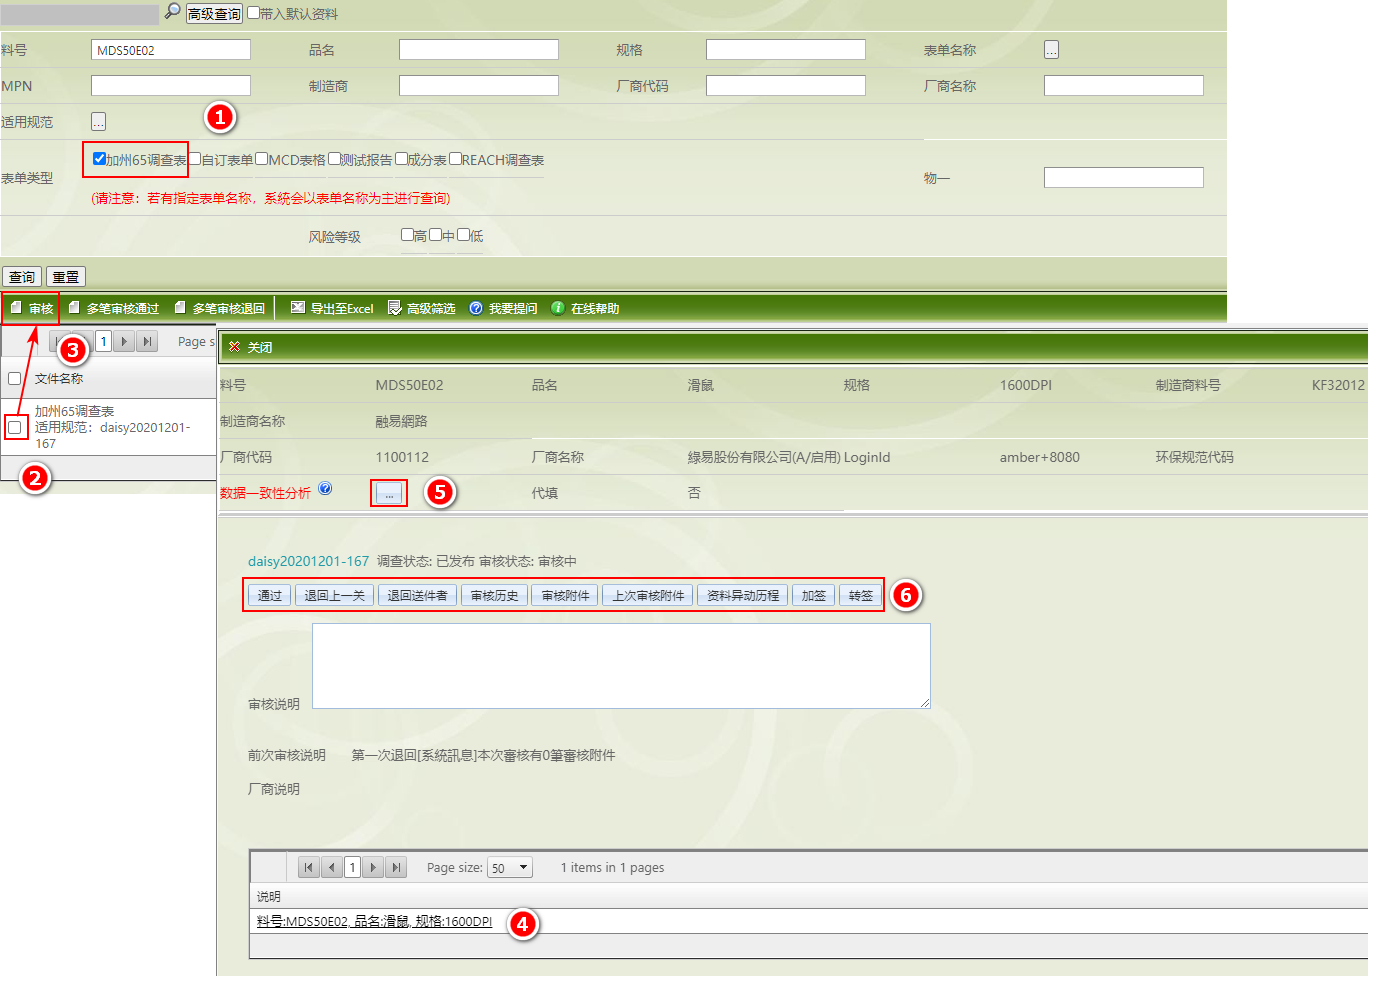Open 在线帮助 online help
The image size is (1373, 983).
pos(585,308)
